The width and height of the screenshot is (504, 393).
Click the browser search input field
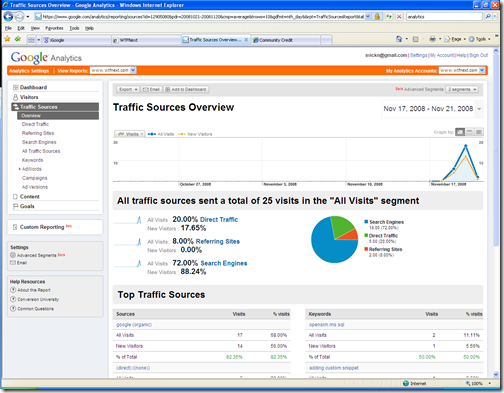coord(444,16)
